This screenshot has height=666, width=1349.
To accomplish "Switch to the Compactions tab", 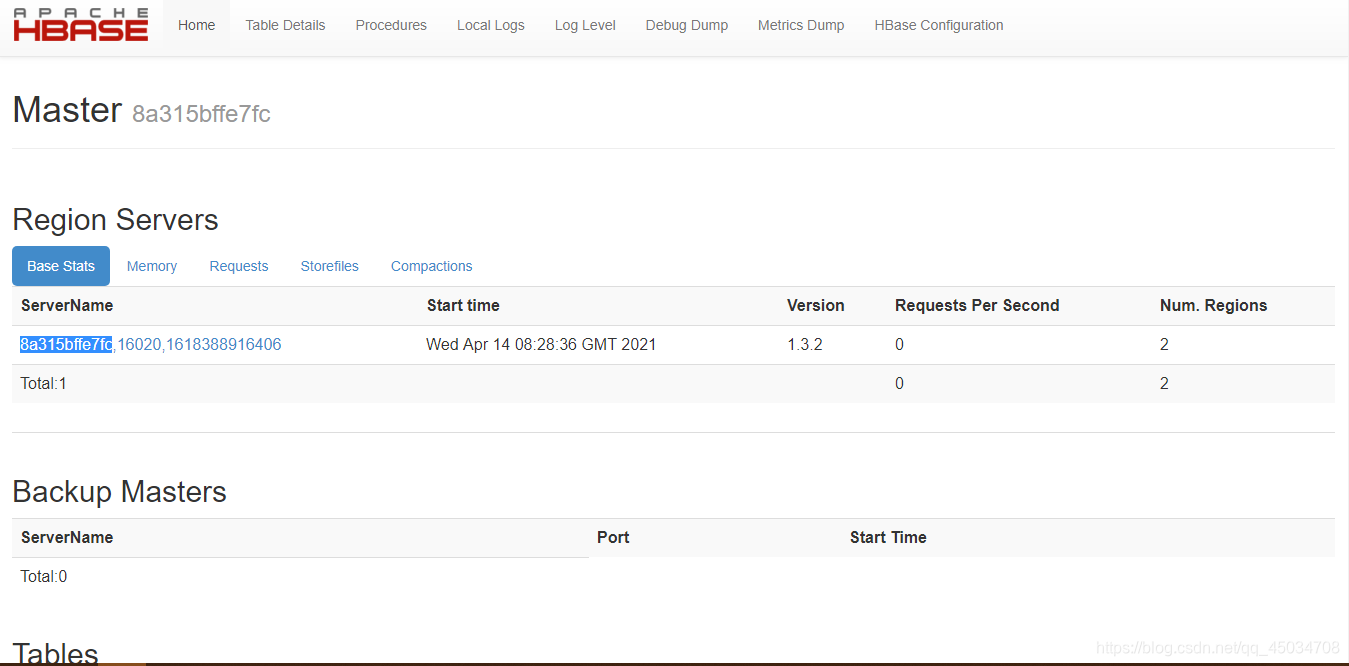I will pos(432,266).
